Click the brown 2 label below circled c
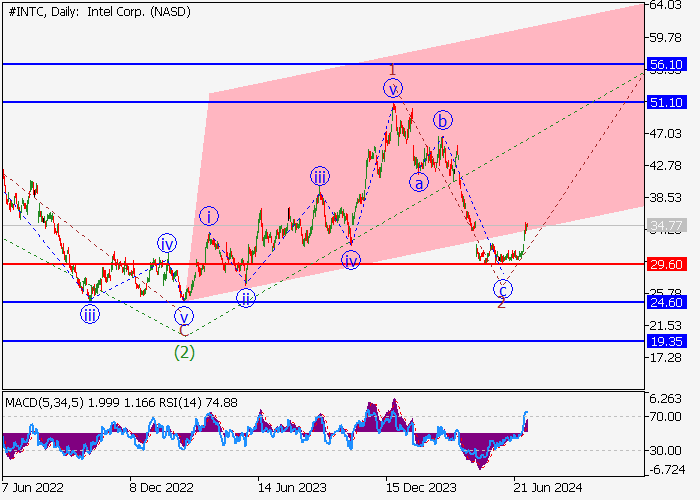 501,303
